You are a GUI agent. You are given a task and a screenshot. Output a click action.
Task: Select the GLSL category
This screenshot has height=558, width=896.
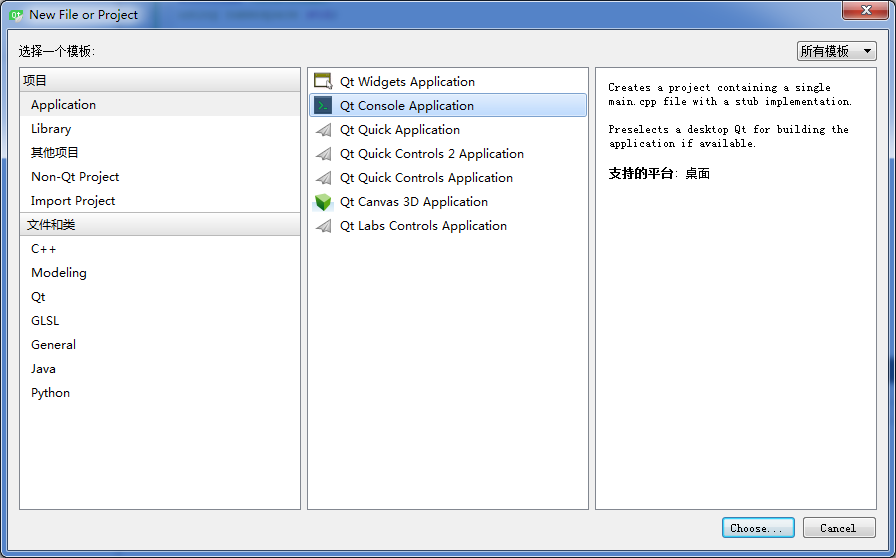tap(160, 321)
